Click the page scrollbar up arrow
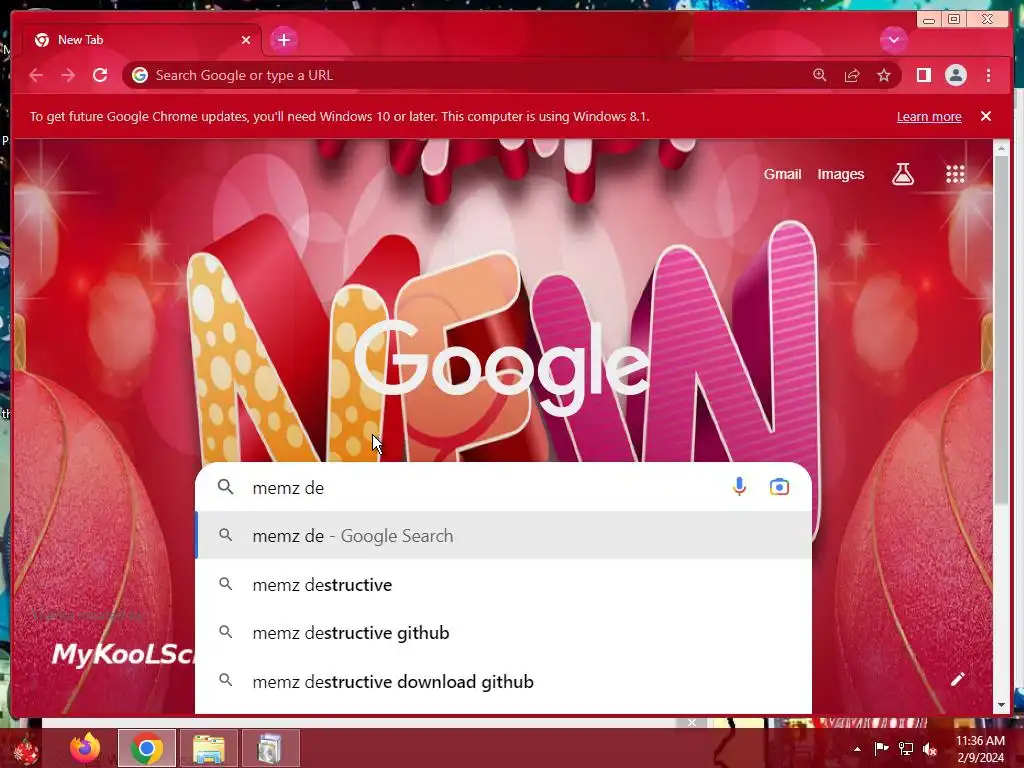The image size is (1024, 768). [1001, 149]
